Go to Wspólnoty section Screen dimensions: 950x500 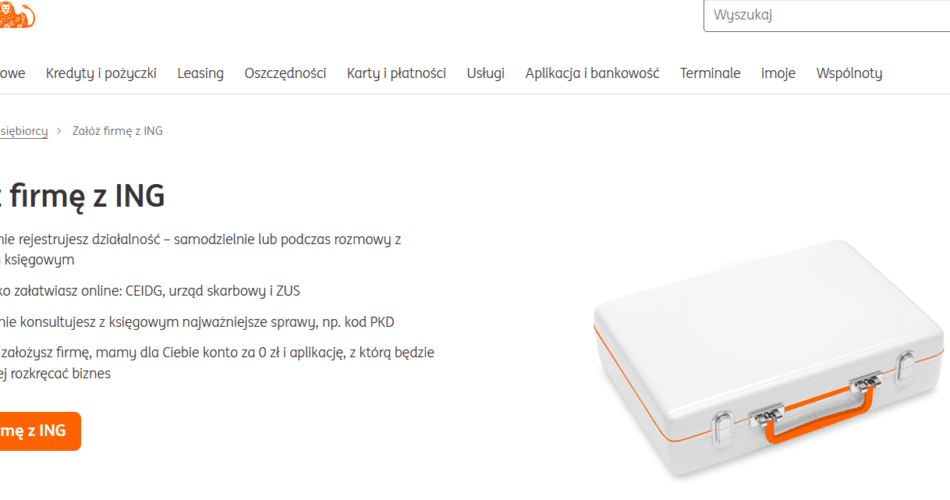[849, 73]
